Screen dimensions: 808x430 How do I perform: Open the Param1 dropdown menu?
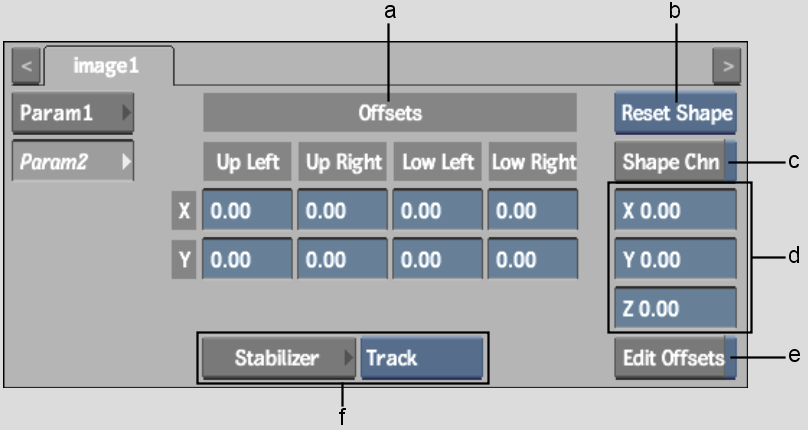click(x=73, y=112)
